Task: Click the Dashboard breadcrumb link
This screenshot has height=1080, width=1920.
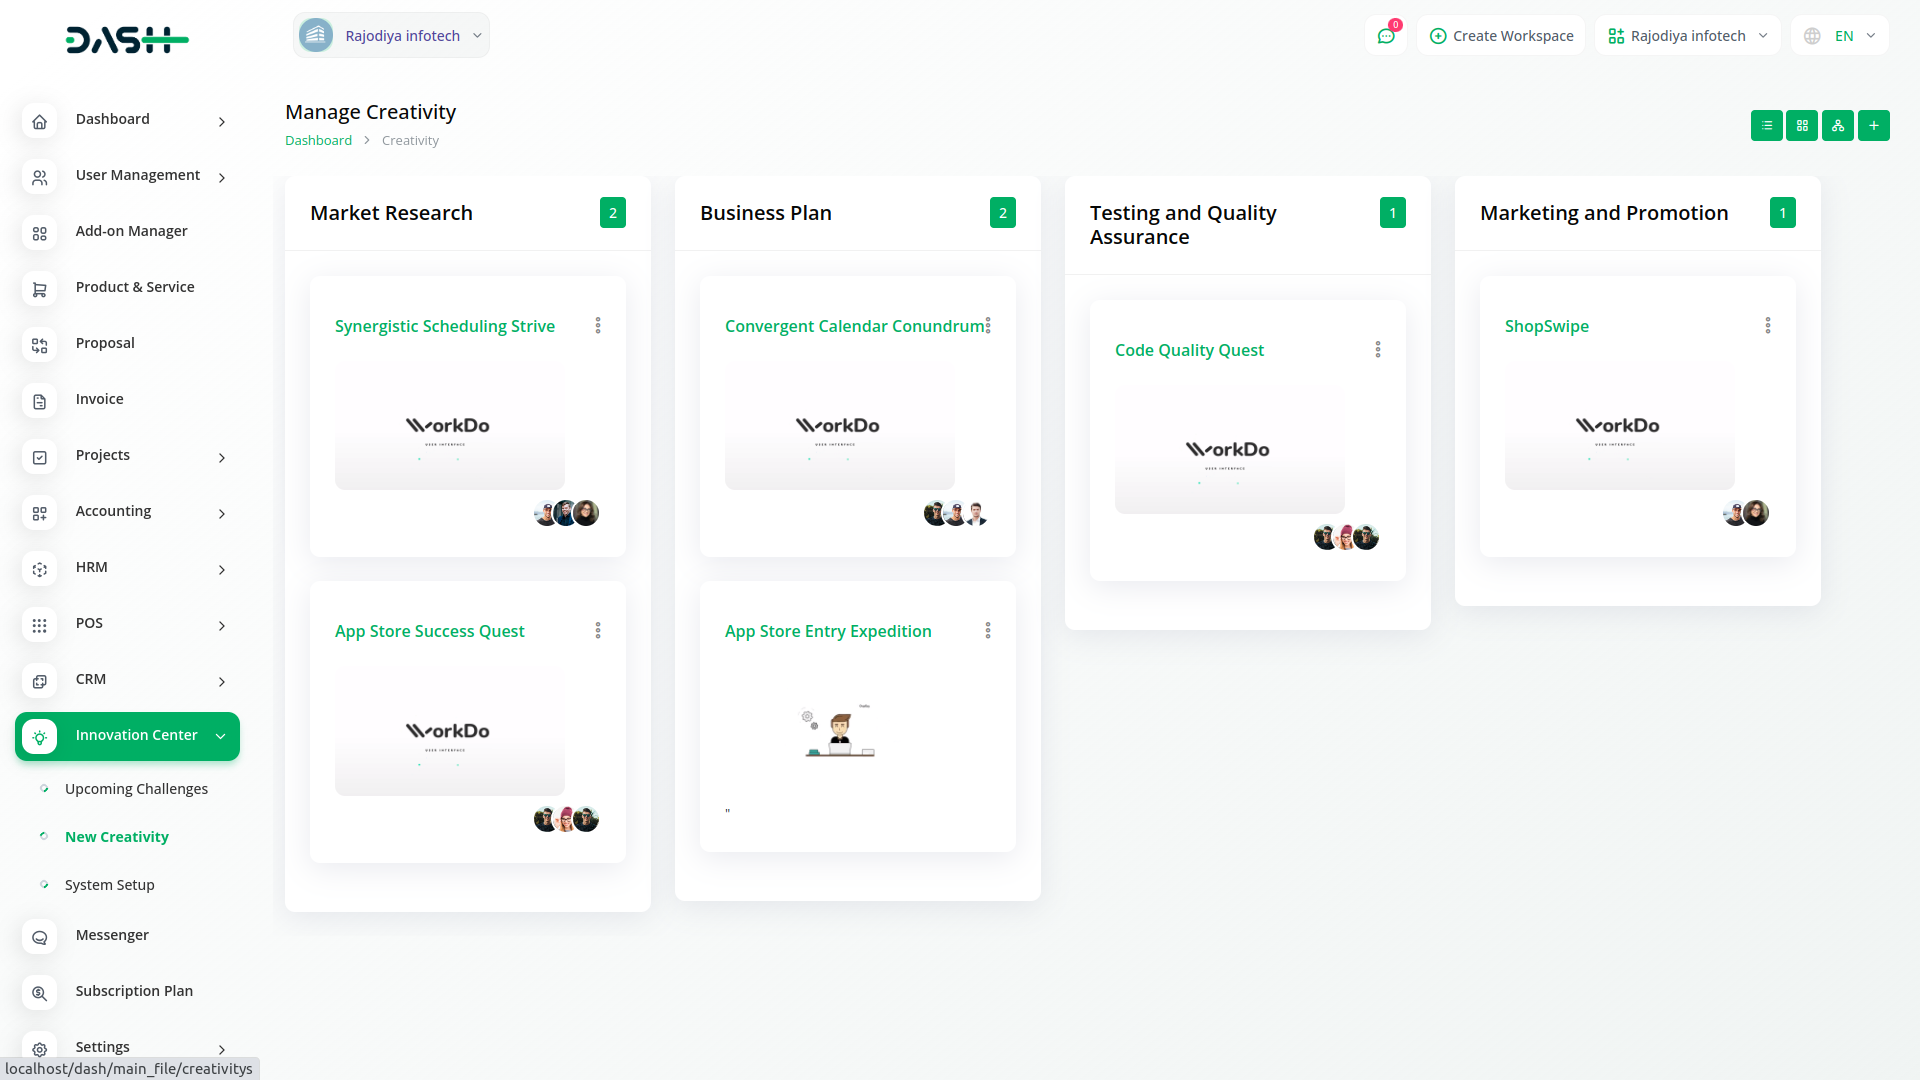Action: coord(318,141)
